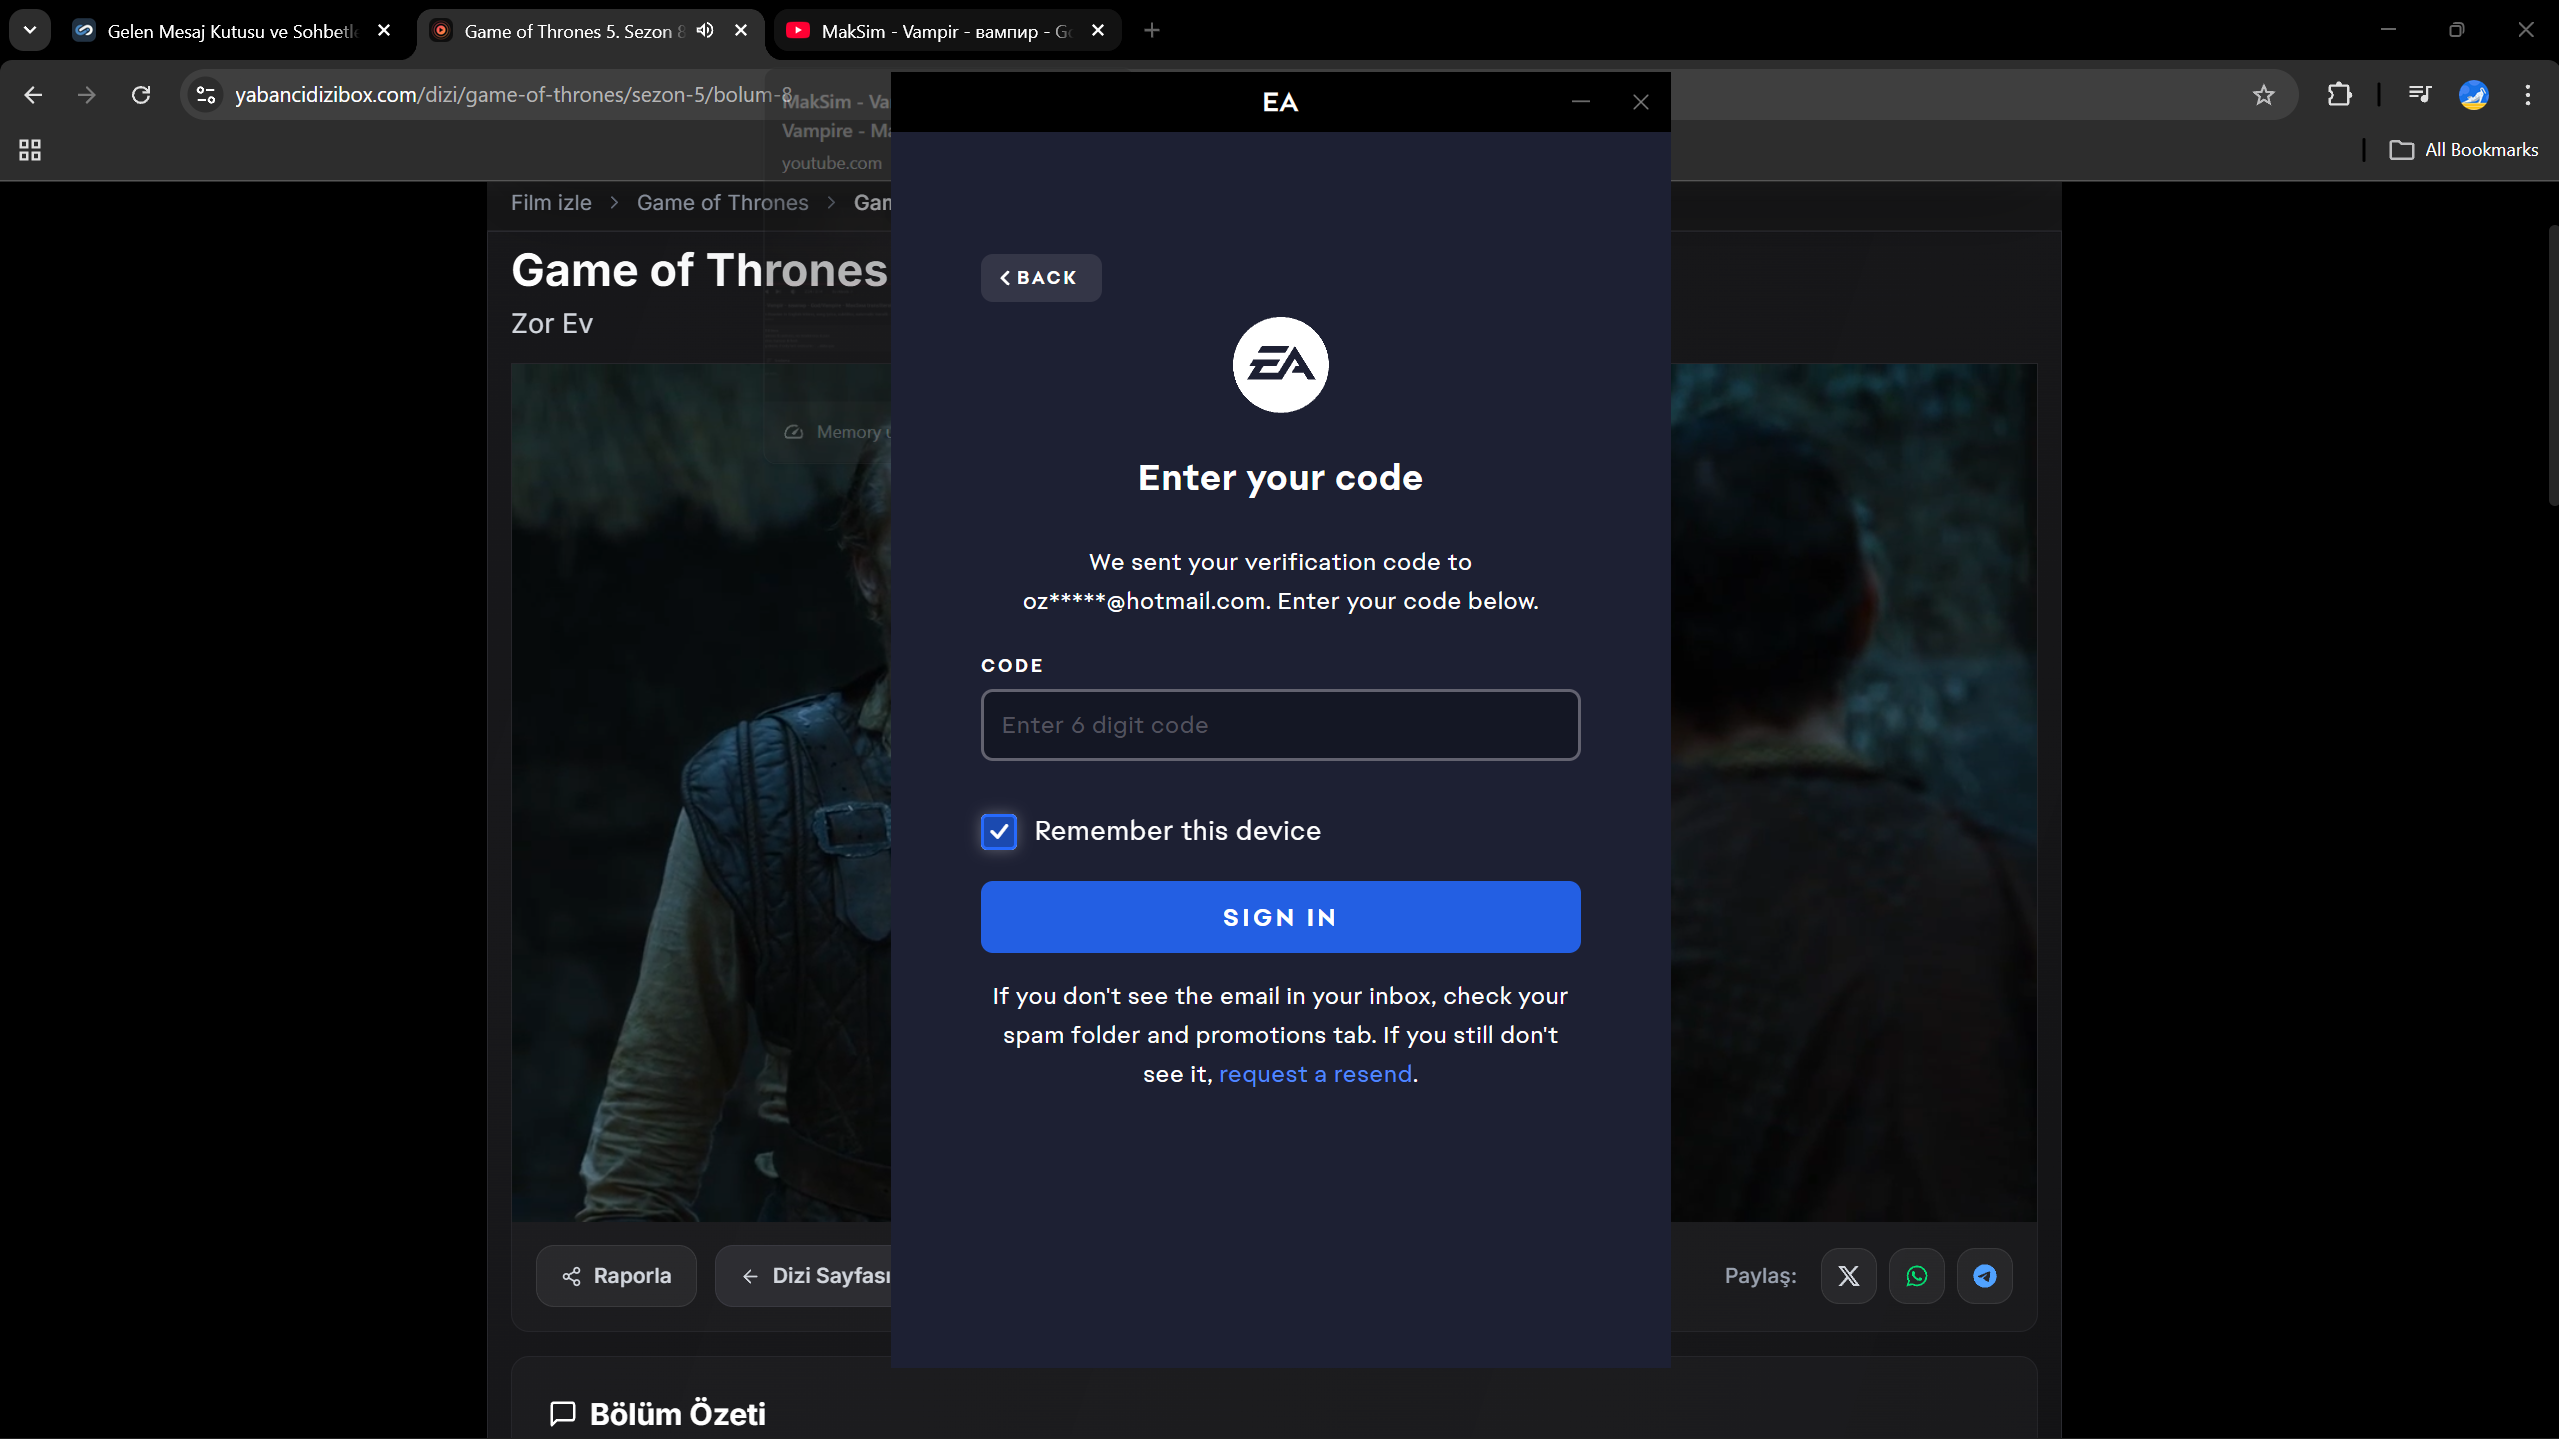Open the apps grid in bookmarks bar
This screenshot has width=2559, height=1439.
tap(30, 150)
